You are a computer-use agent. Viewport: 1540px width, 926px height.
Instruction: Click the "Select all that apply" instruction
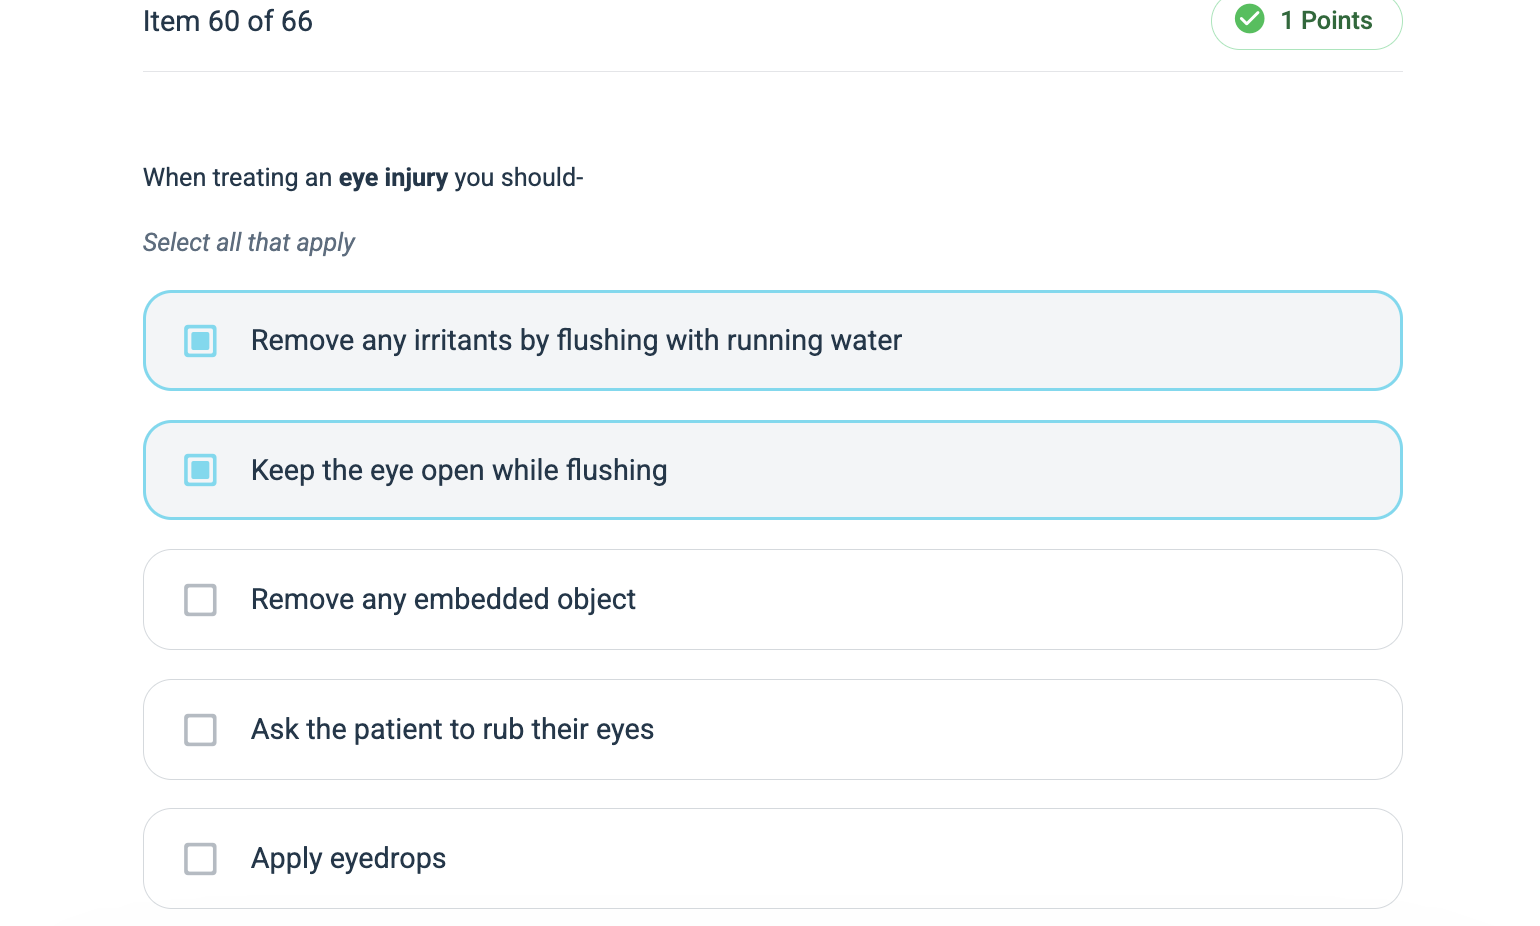coord(249,243)
